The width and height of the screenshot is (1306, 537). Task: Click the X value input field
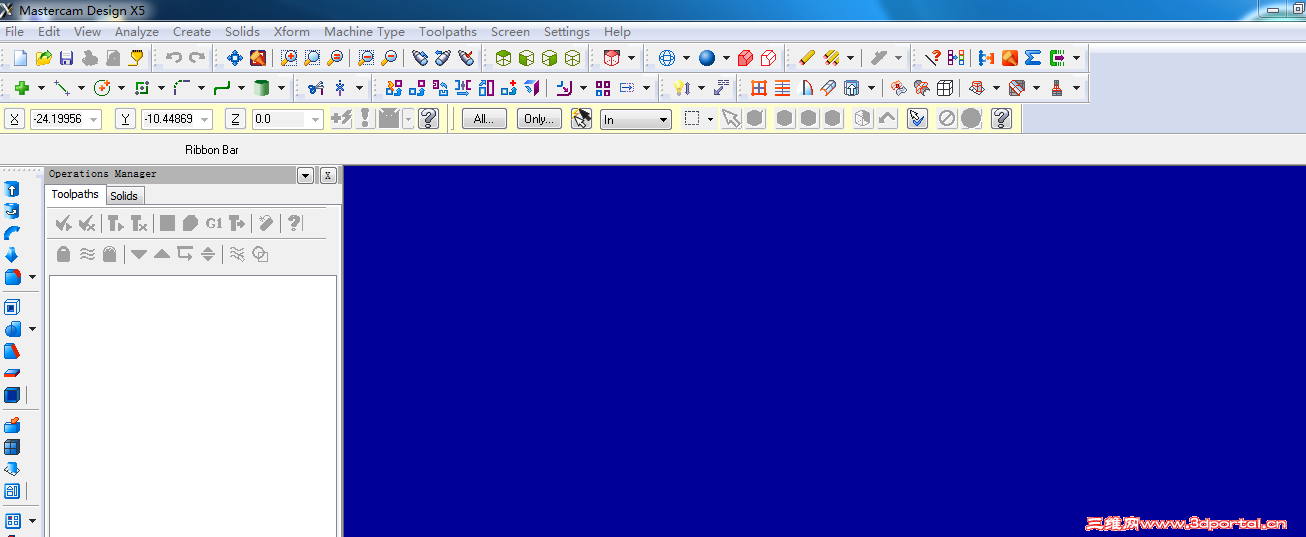[x=59, y=120]
